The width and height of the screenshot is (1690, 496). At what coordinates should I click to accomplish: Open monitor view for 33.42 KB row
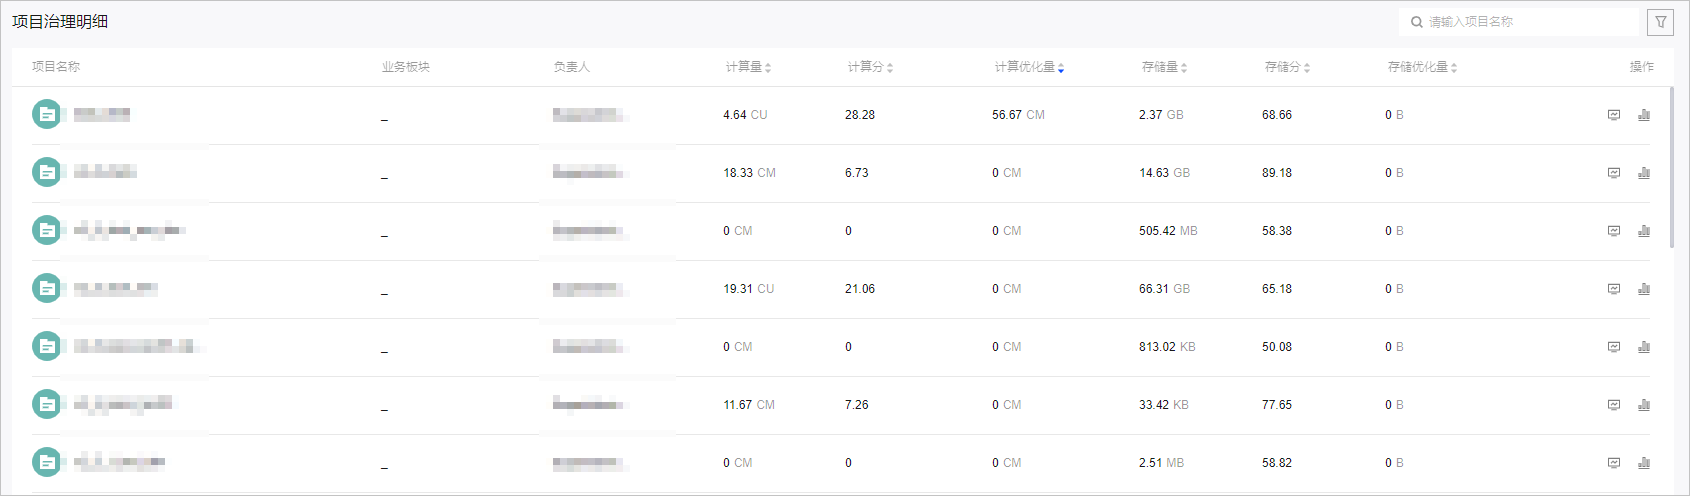tap(1614, 405)
